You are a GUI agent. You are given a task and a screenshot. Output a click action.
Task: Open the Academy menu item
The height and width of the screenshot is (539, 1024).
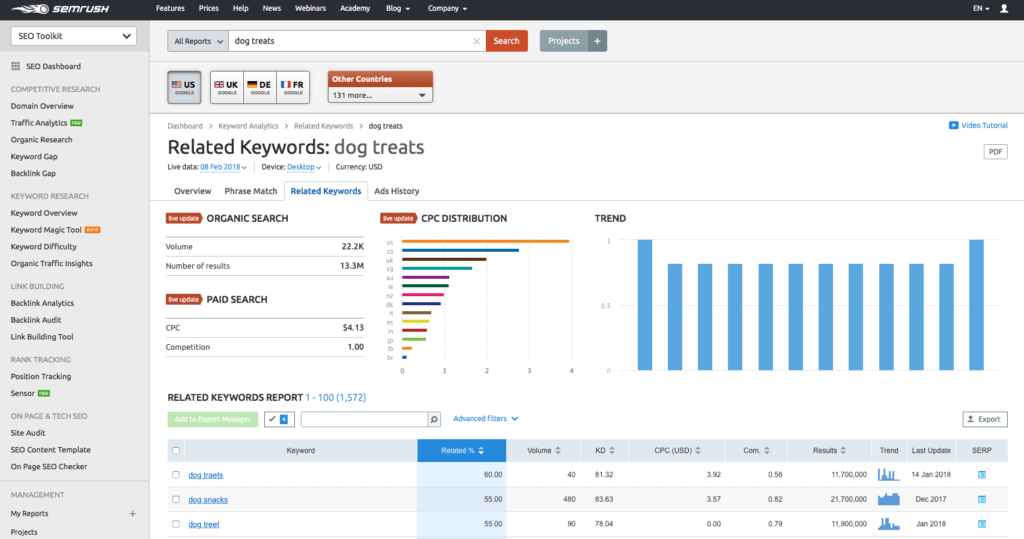(x=355, y=8)
